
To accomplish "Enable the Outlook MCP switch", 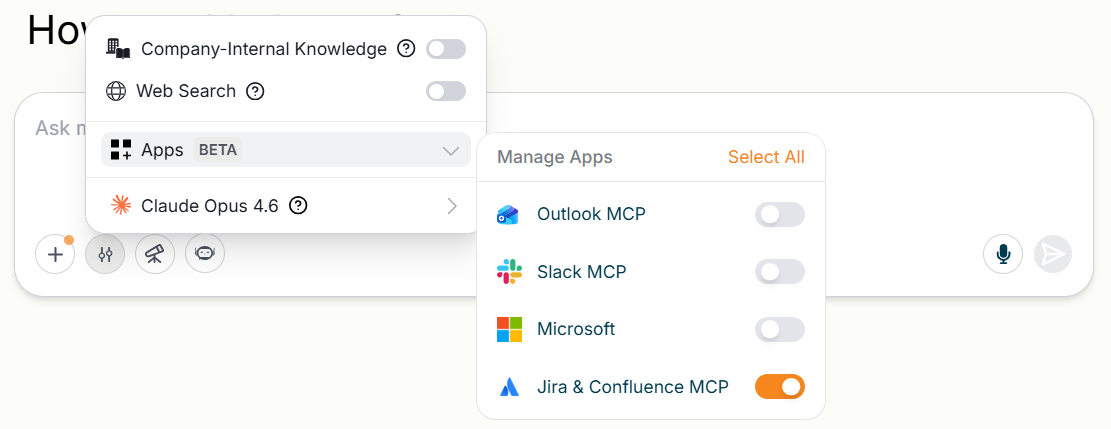I will tap(779, 214).
